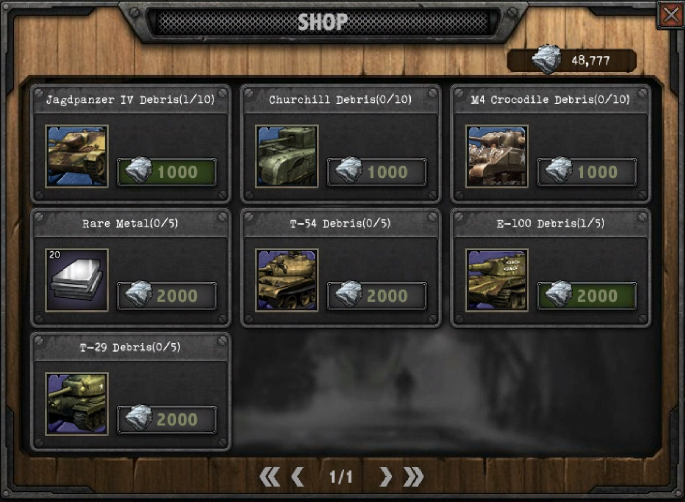Go to the previous shop page
Image resolution: width=685 pixels, height=502 pixels.
click(298, 477)
